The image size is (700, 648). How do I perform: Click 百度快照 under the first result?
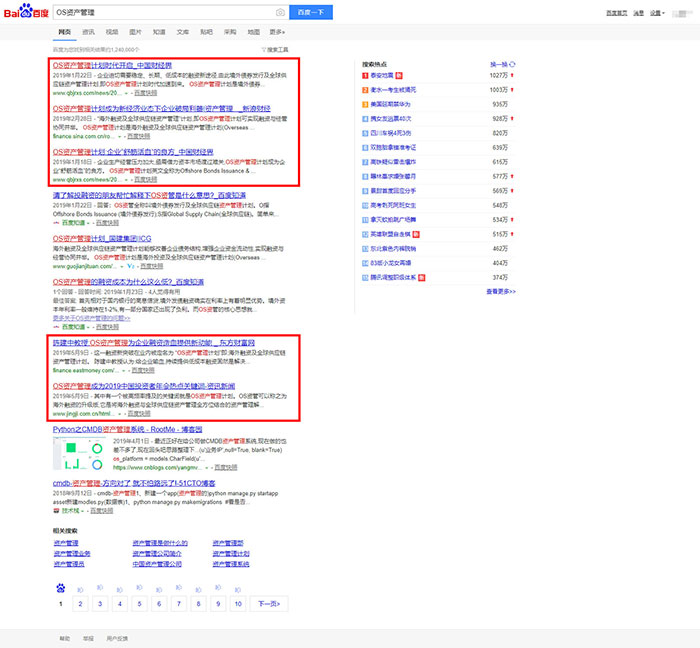coord(146,93)
